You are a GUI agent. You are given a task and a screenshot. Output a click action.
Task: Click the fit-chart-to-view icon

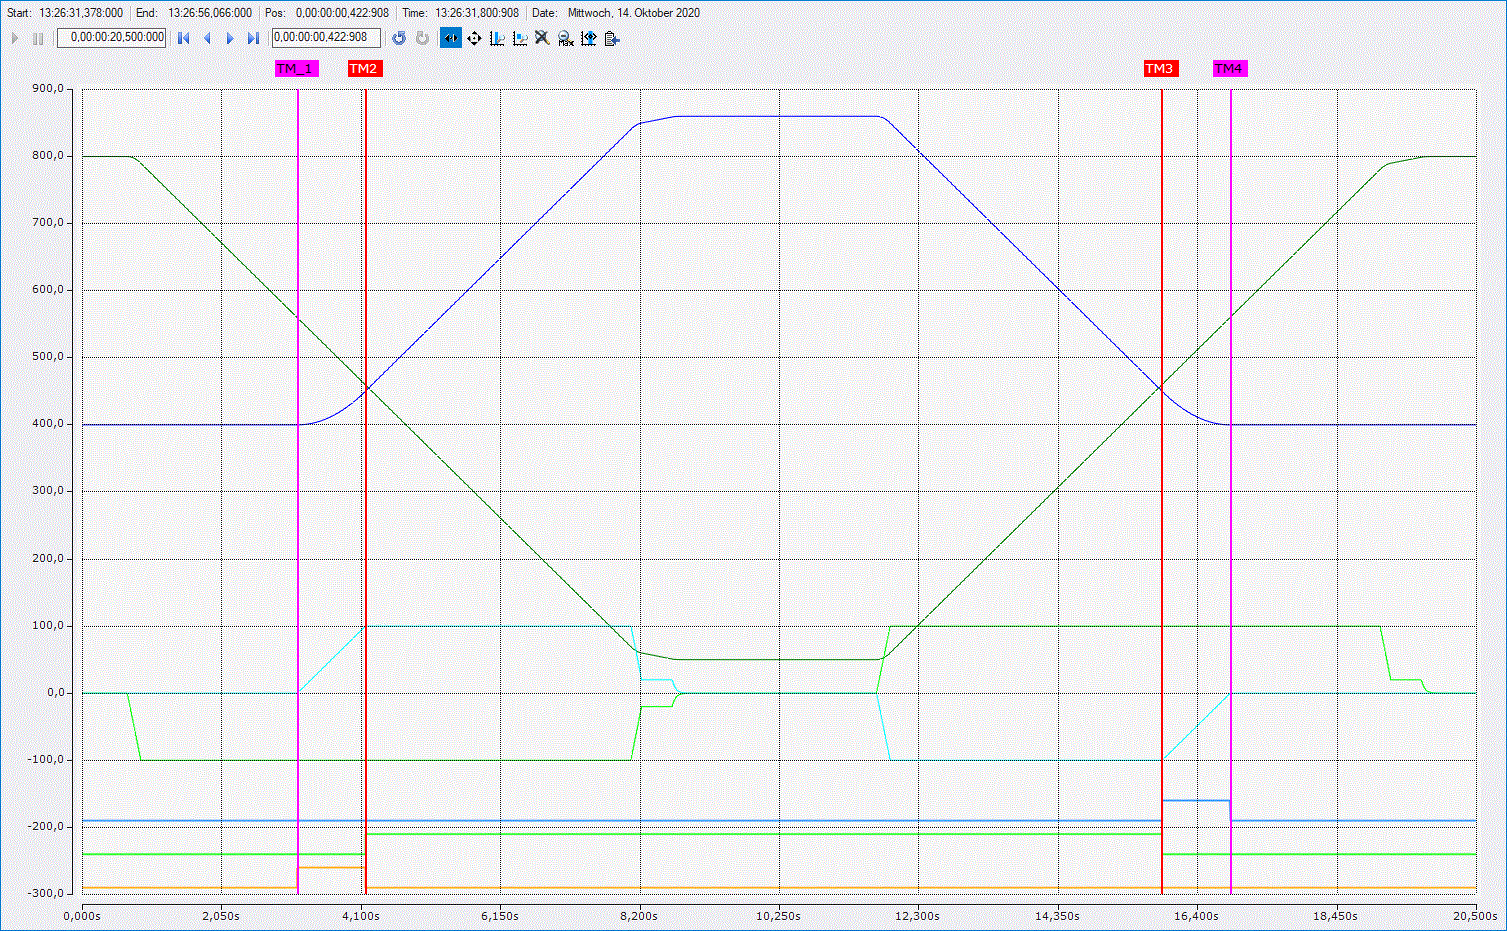pyautogui.click(x=589, y=38)
